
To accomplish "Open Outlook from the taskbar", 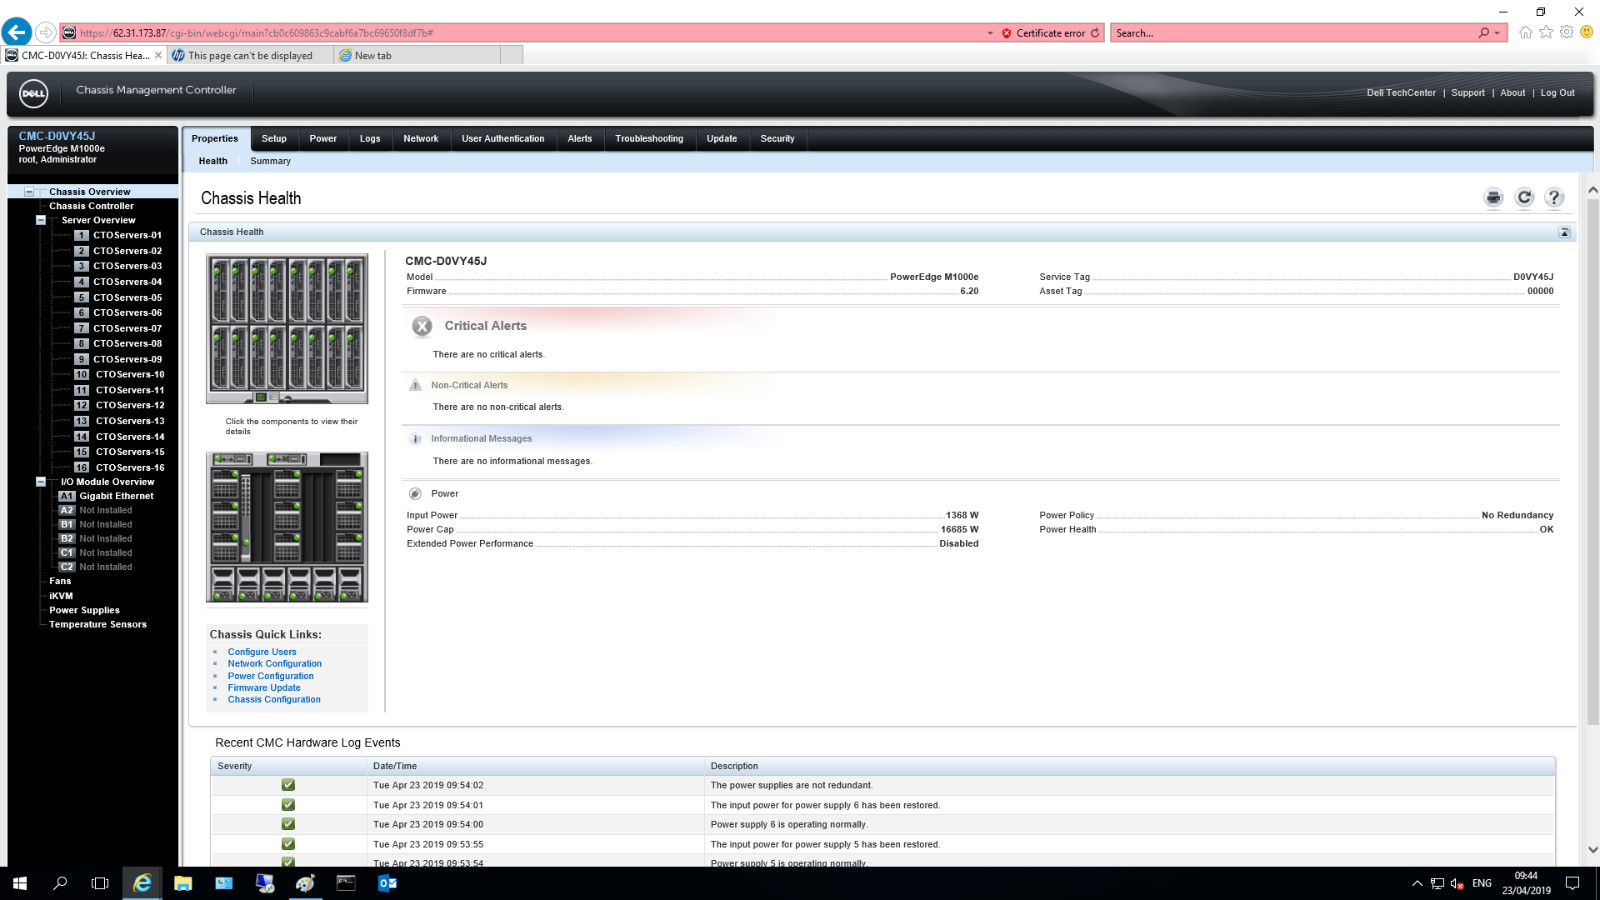I will pyautogui.click(x=387, y=883).
